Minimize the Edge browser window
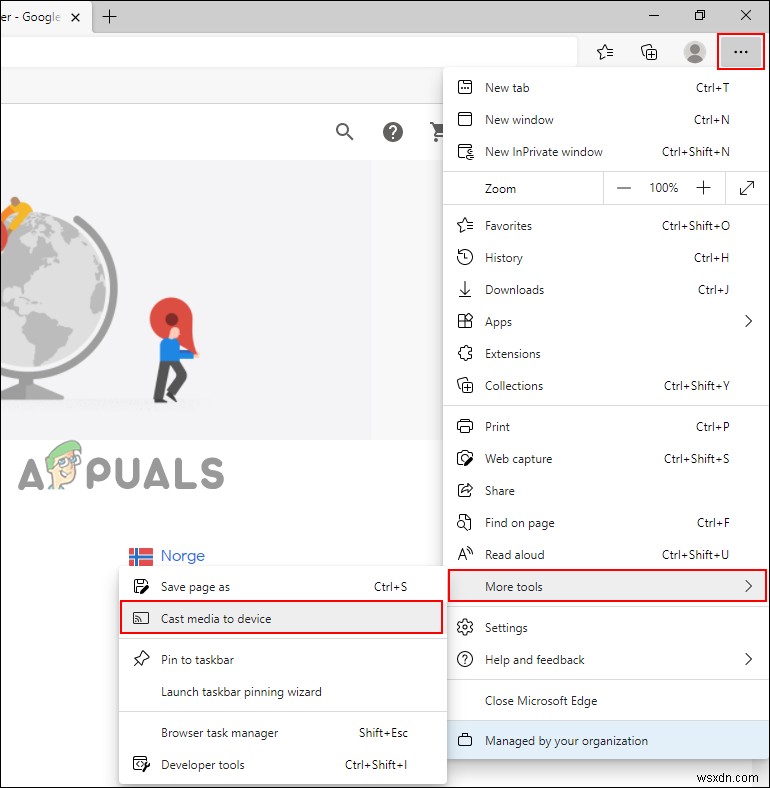The width and height of the screenshot is (770, 788). (654, 16)
